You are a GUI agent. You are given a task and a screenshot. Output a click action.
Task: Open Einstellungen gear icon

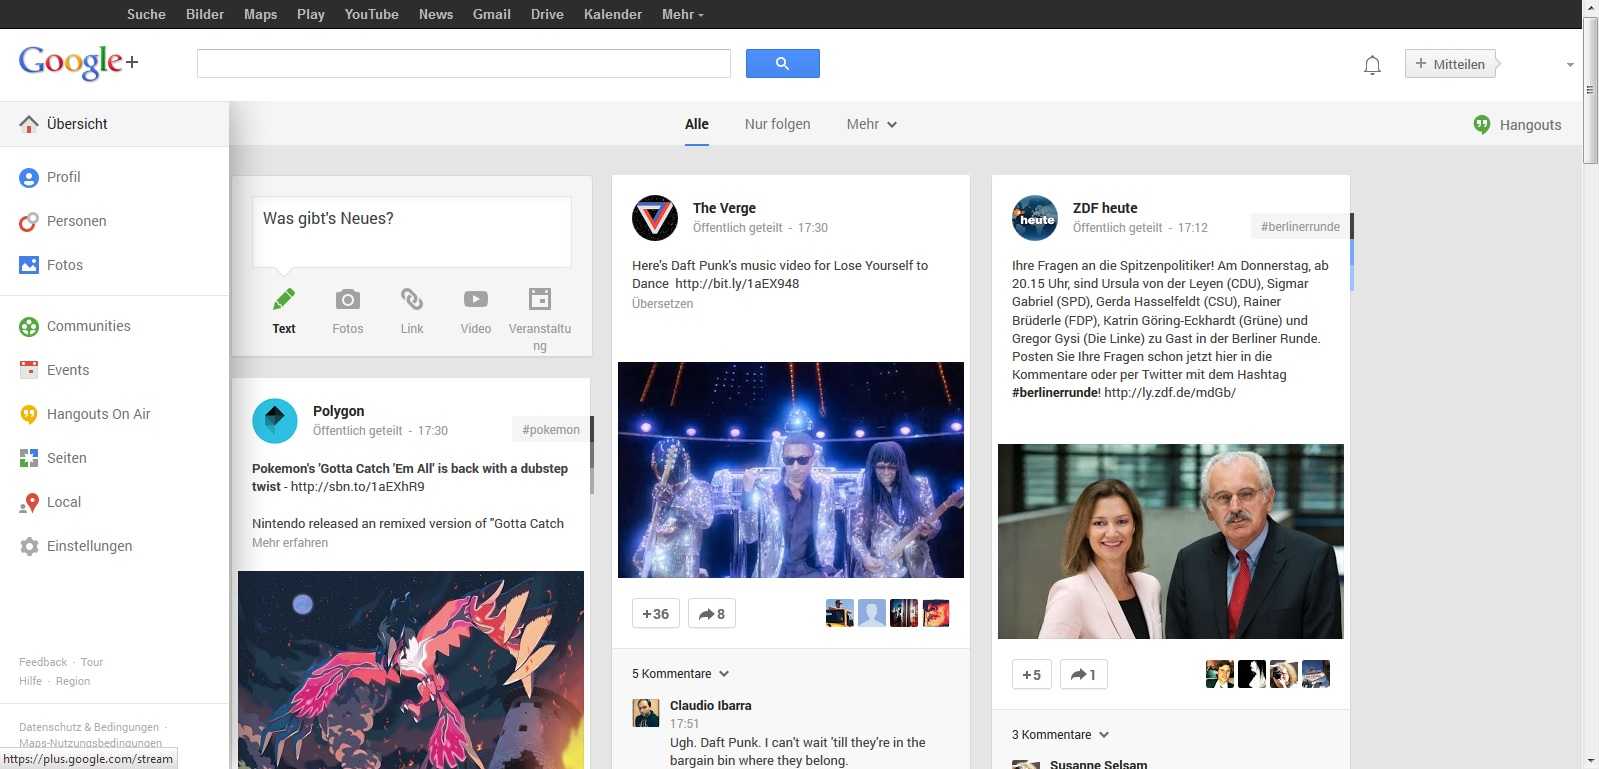tap(29, 546)
